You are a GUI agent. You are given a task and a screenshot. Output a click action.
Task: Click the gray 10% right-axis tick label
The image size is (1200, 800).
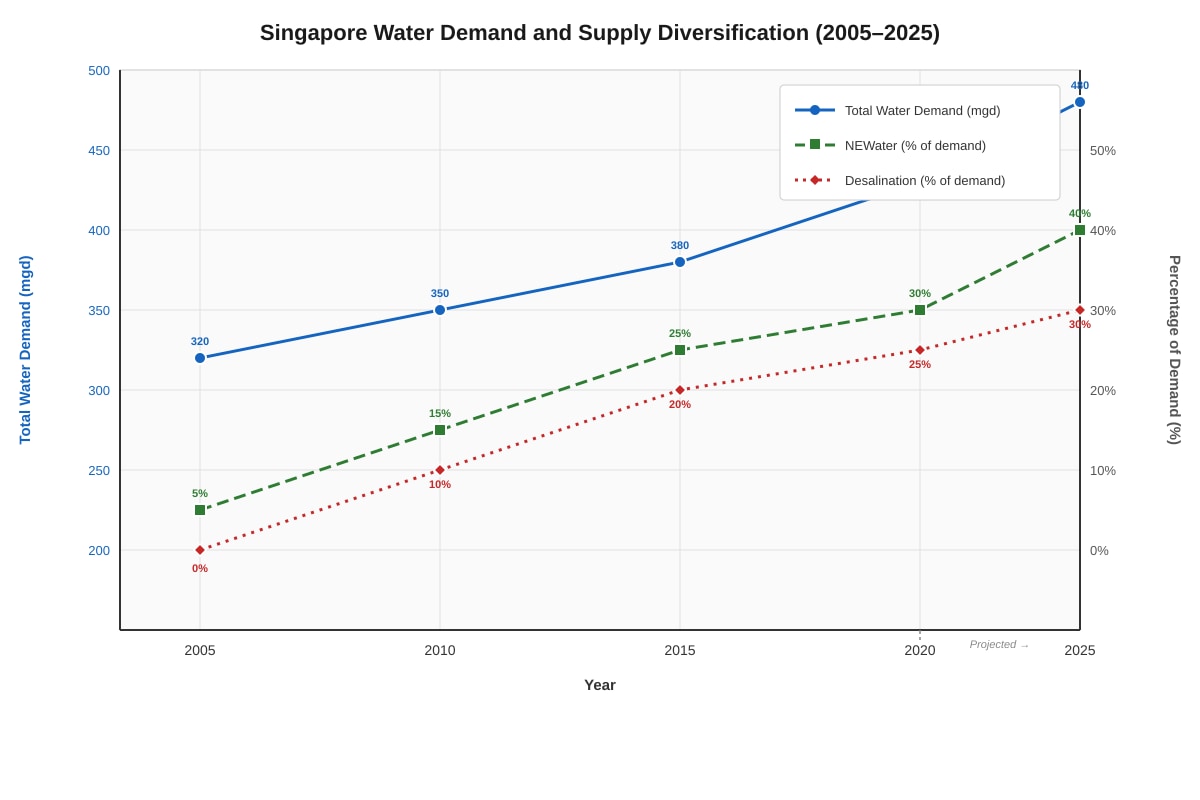pos(1103,470)
